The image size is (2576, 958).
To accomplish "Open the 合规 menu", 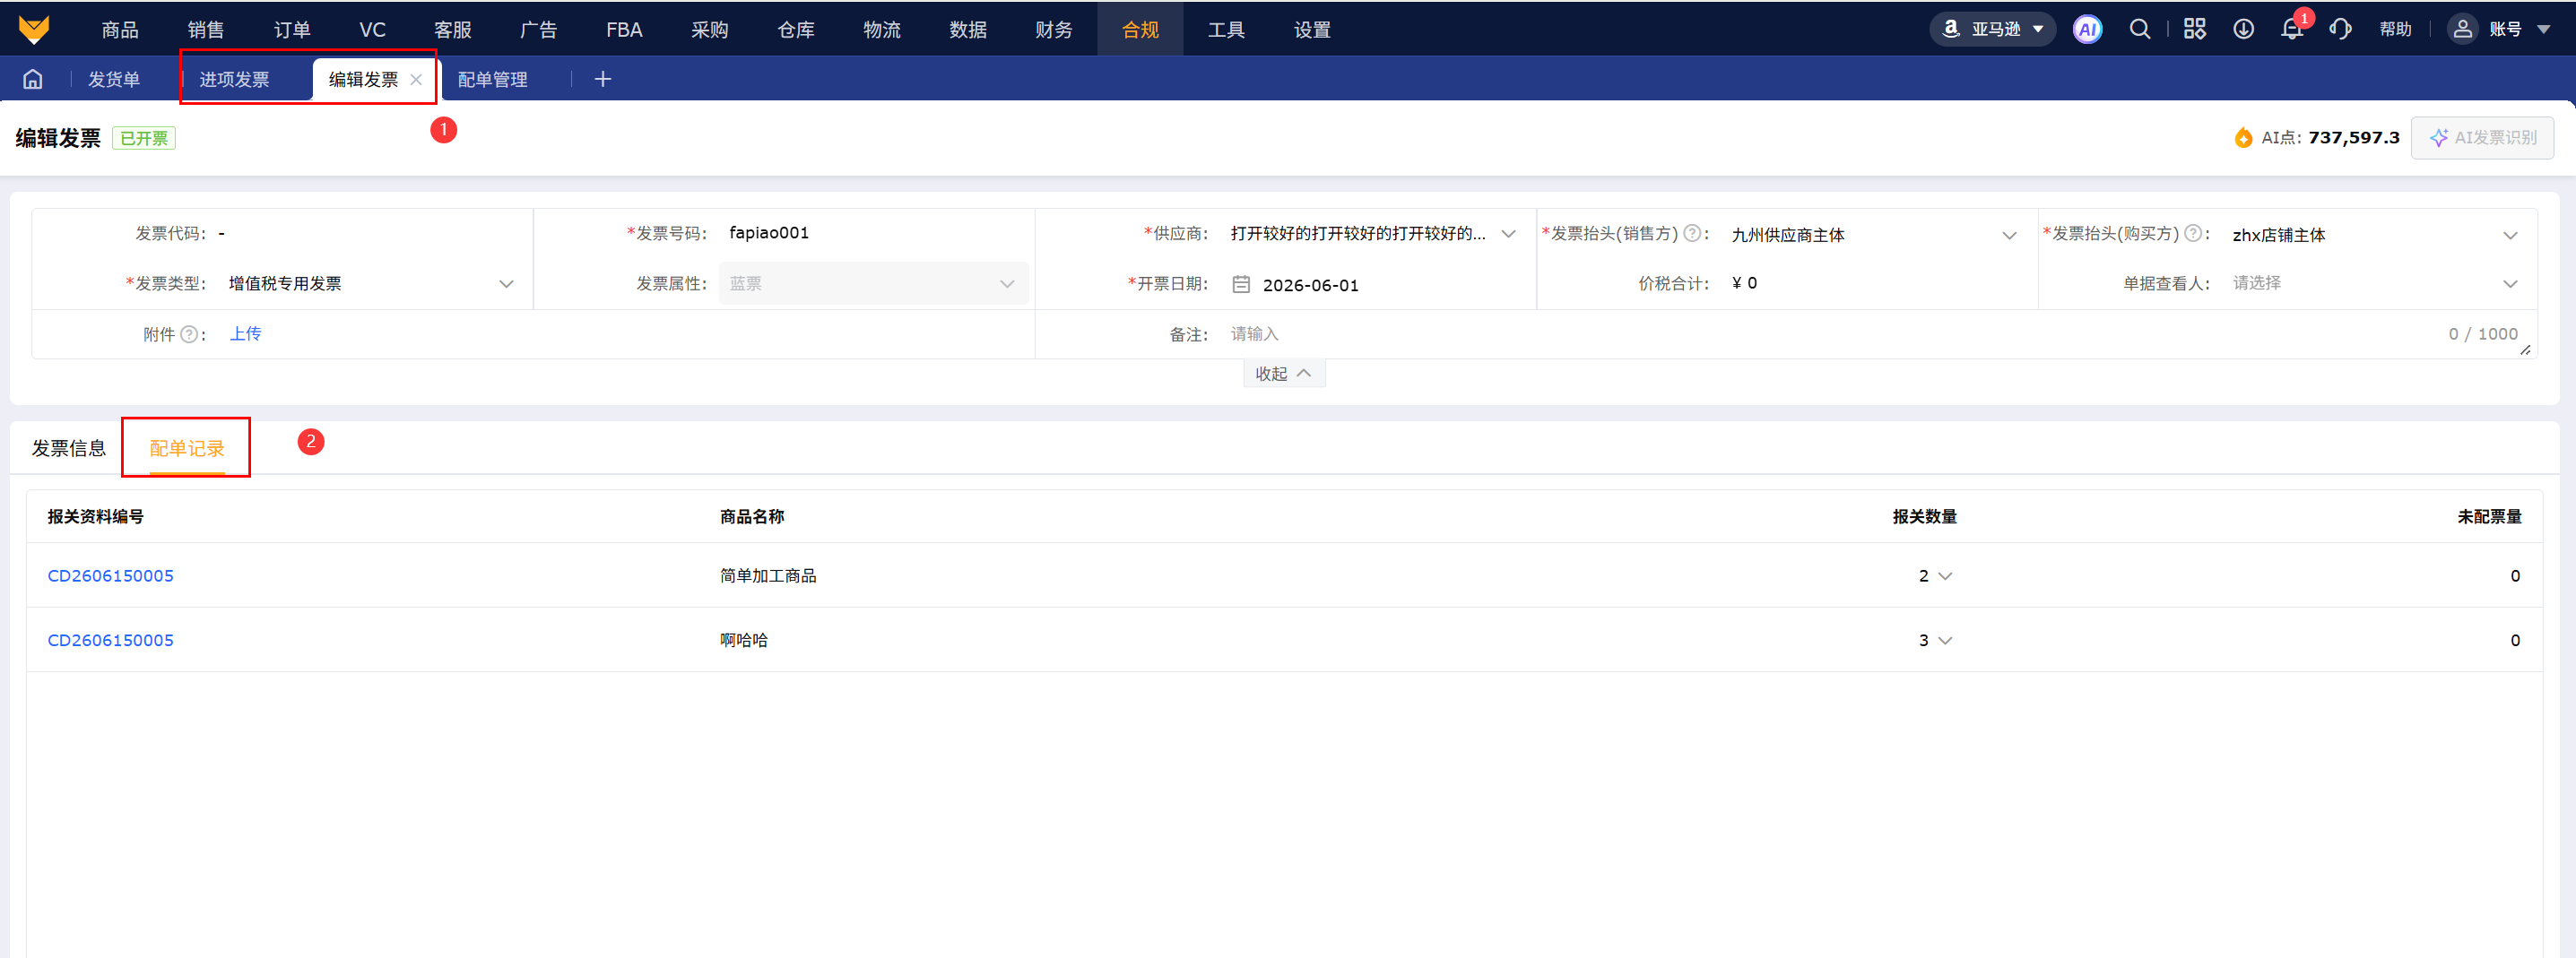I will (x=1140, y=29).
